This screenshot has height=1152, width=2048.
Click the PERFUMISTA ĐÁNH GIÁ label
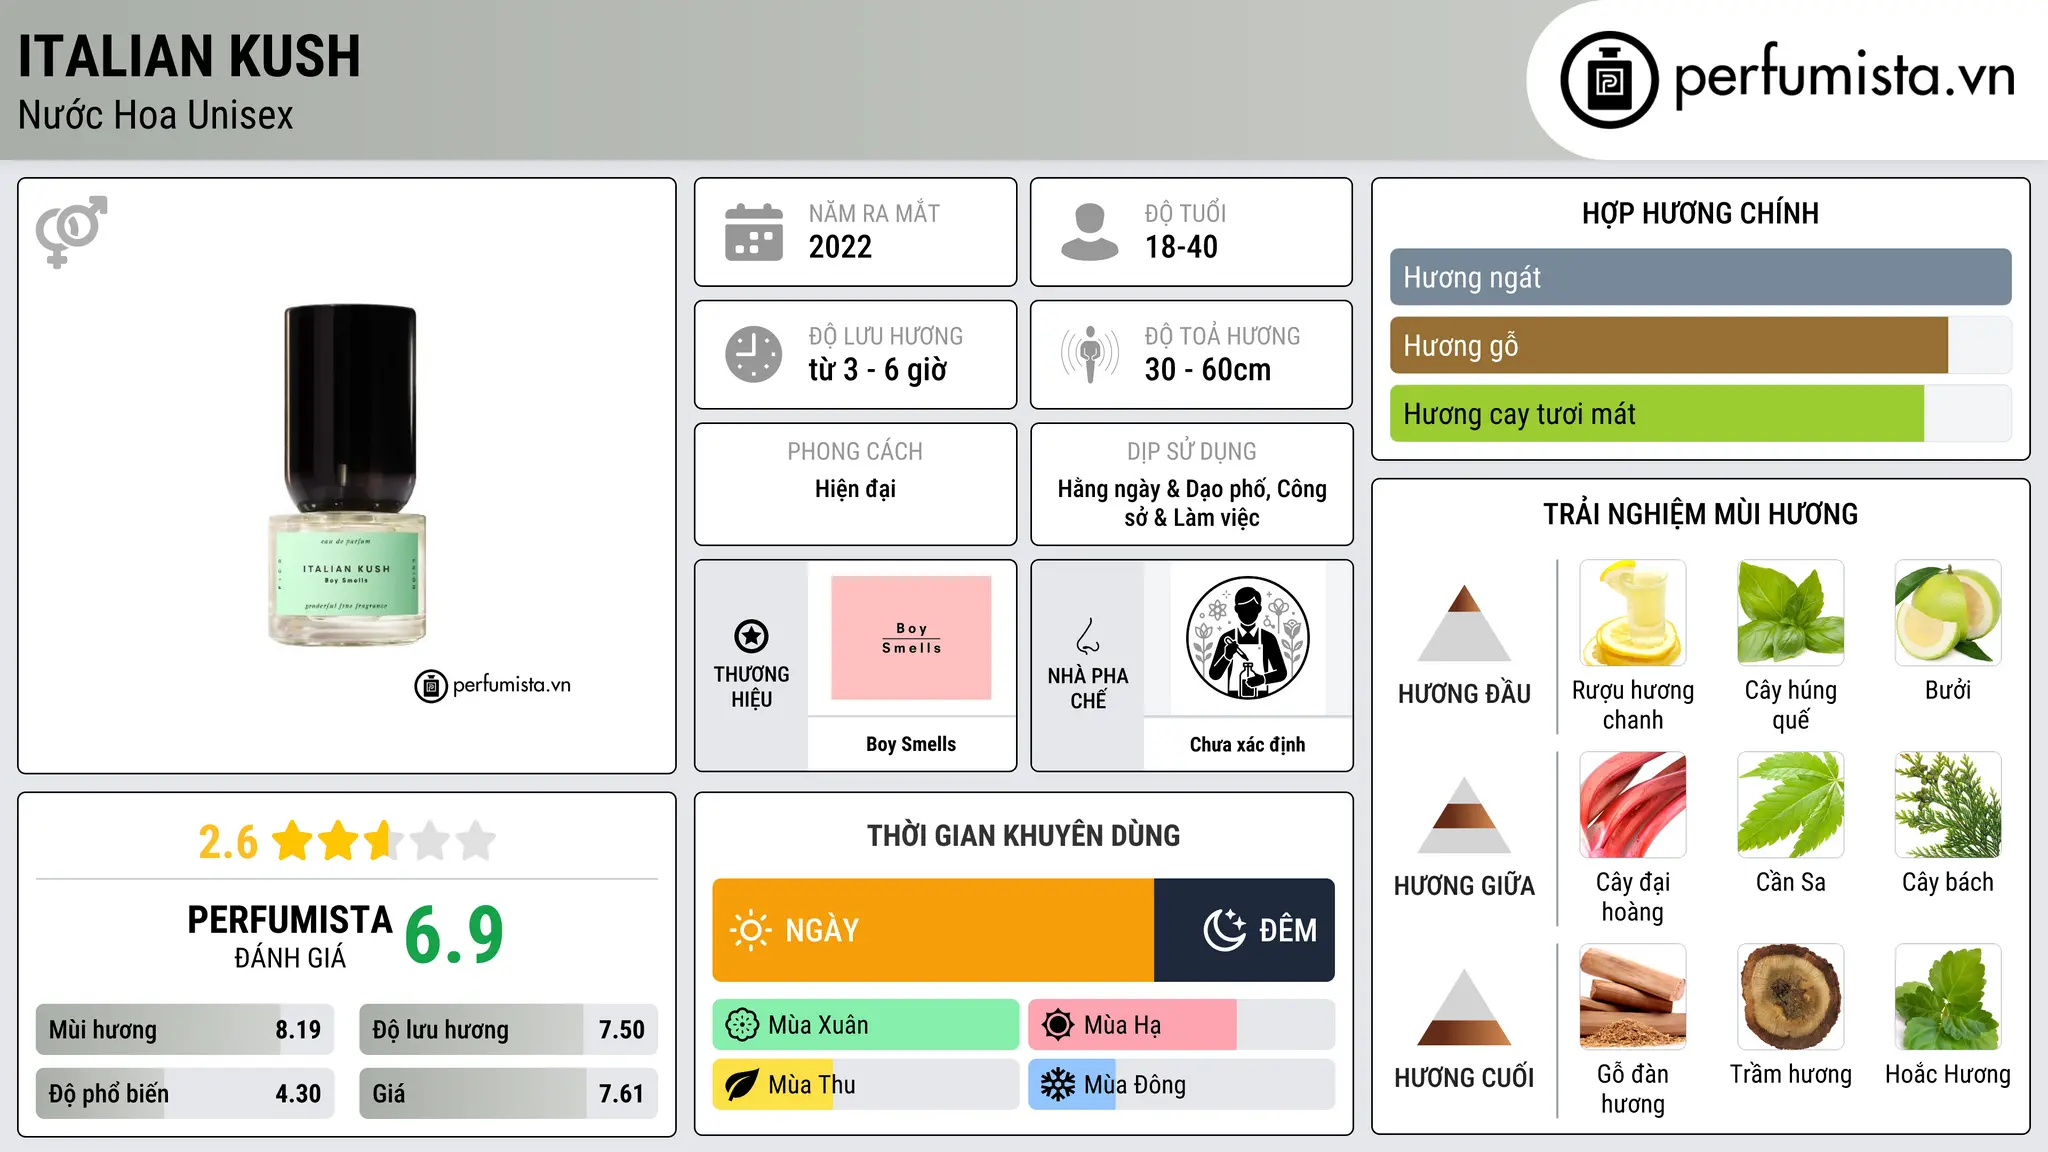(290, 936)
